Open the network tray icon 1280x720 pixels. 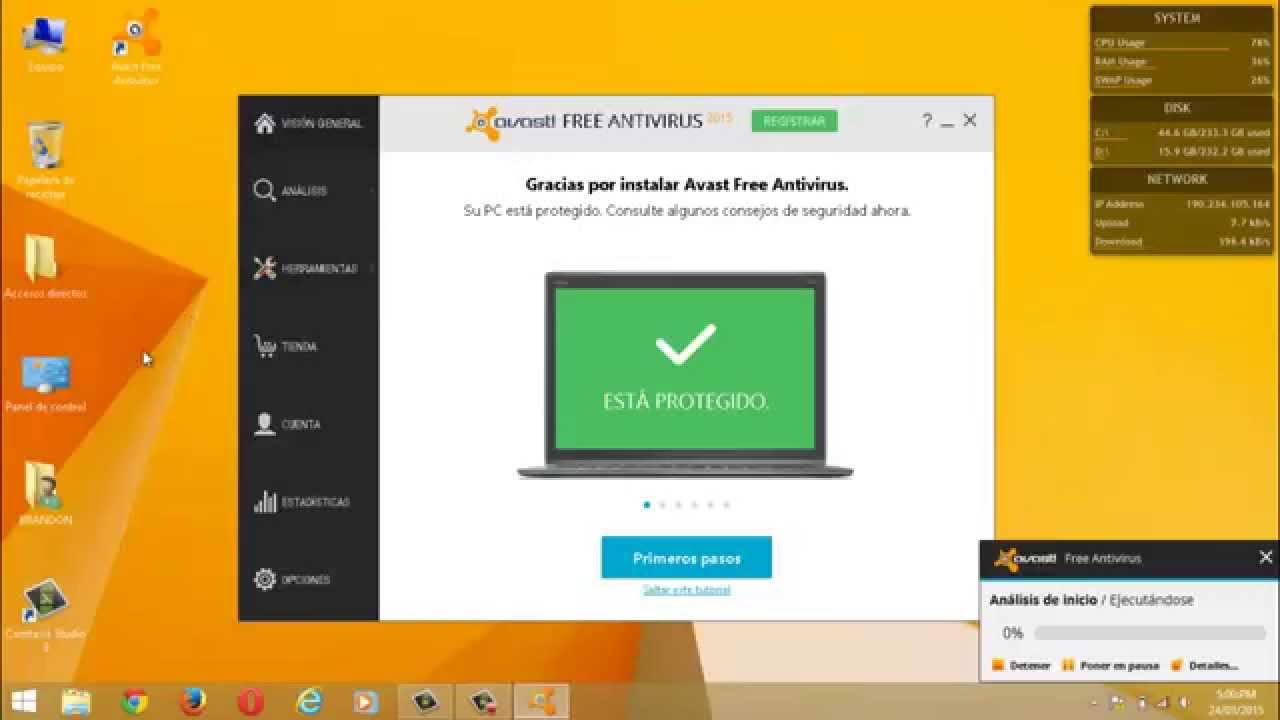click(x=1160, y=703)
